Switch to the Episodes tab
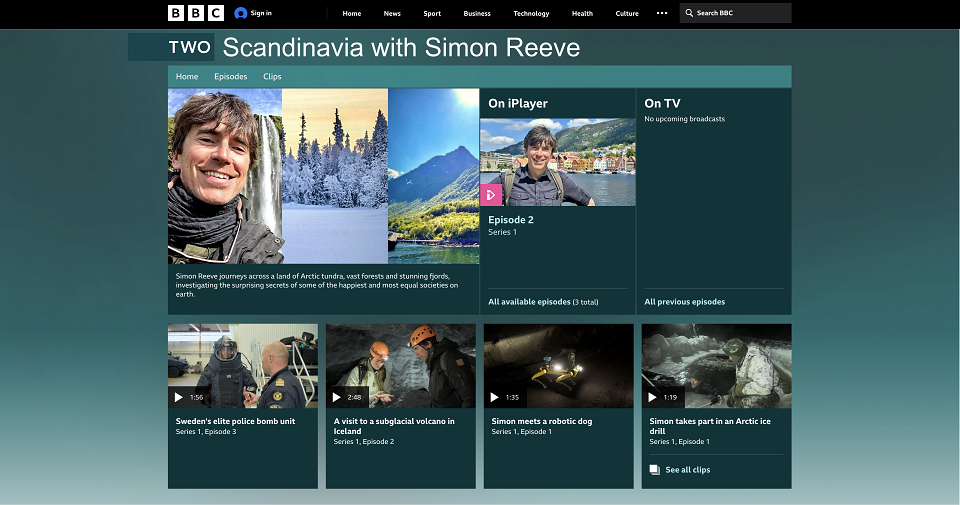 (231, 77)
